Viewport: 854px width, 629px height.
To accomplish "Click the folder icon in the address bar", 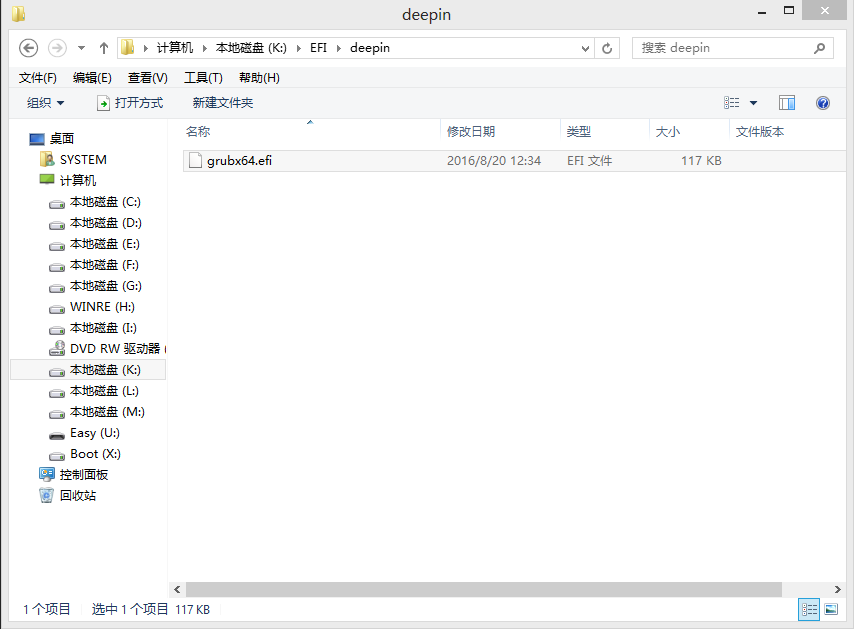I will click(127, 47).
